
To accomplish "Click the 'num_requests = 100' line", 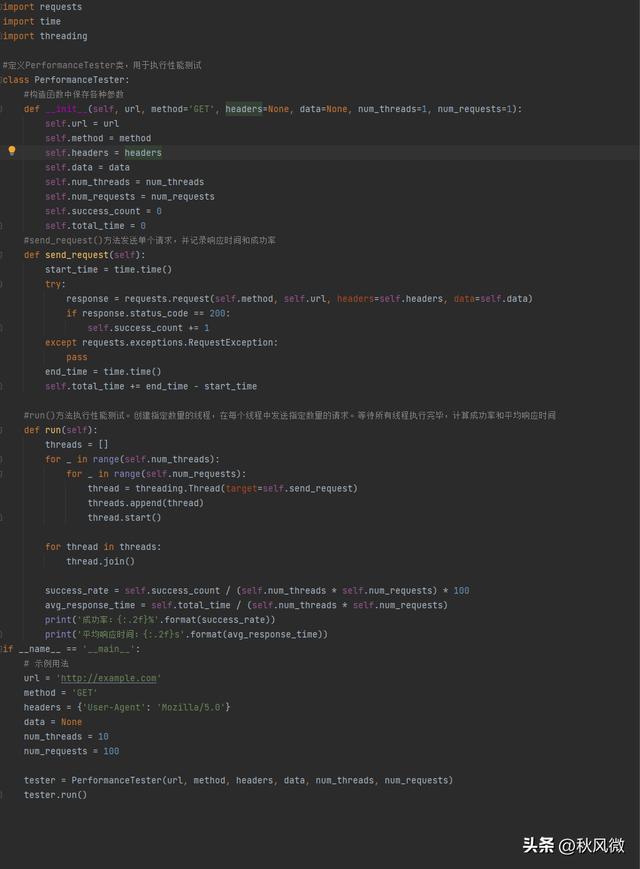I will tap(71, 752).
